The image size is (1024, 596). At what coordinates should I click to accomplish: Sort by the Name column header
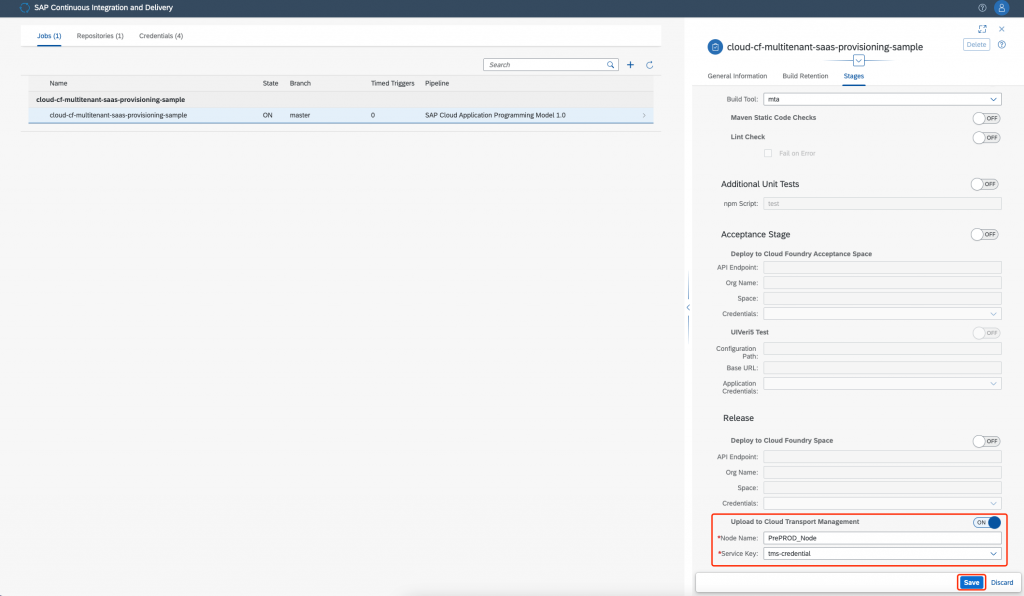58,84
